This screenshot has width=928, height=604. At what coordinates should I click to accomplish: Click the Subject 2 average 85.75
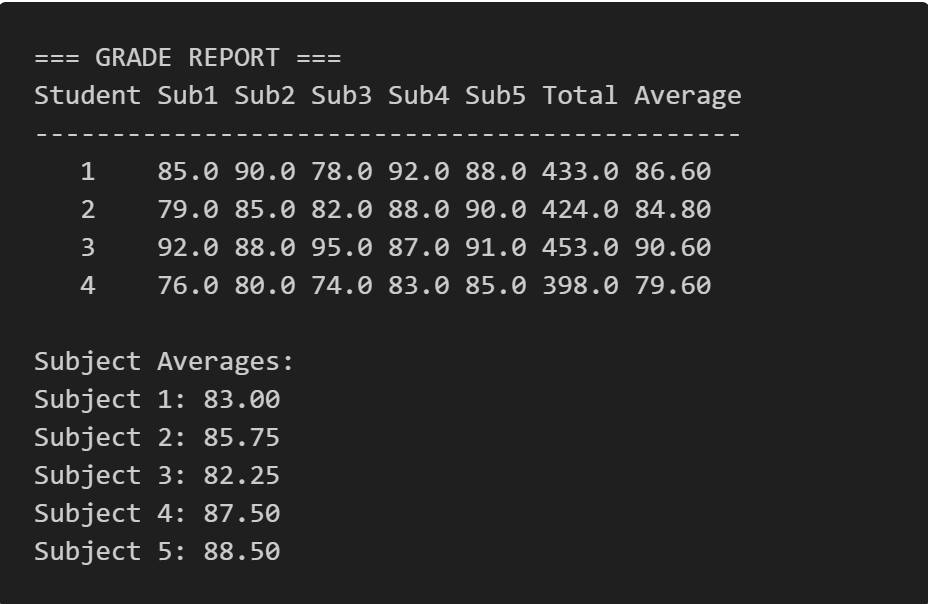click(241, 437)
